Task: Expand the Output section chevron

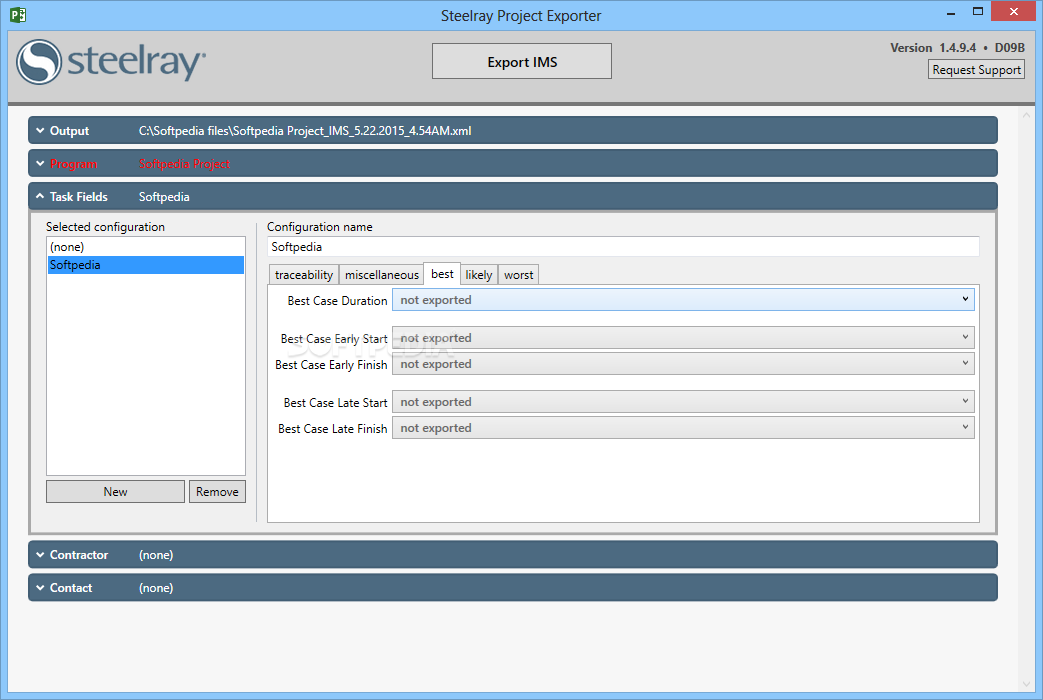Action: 41,131
